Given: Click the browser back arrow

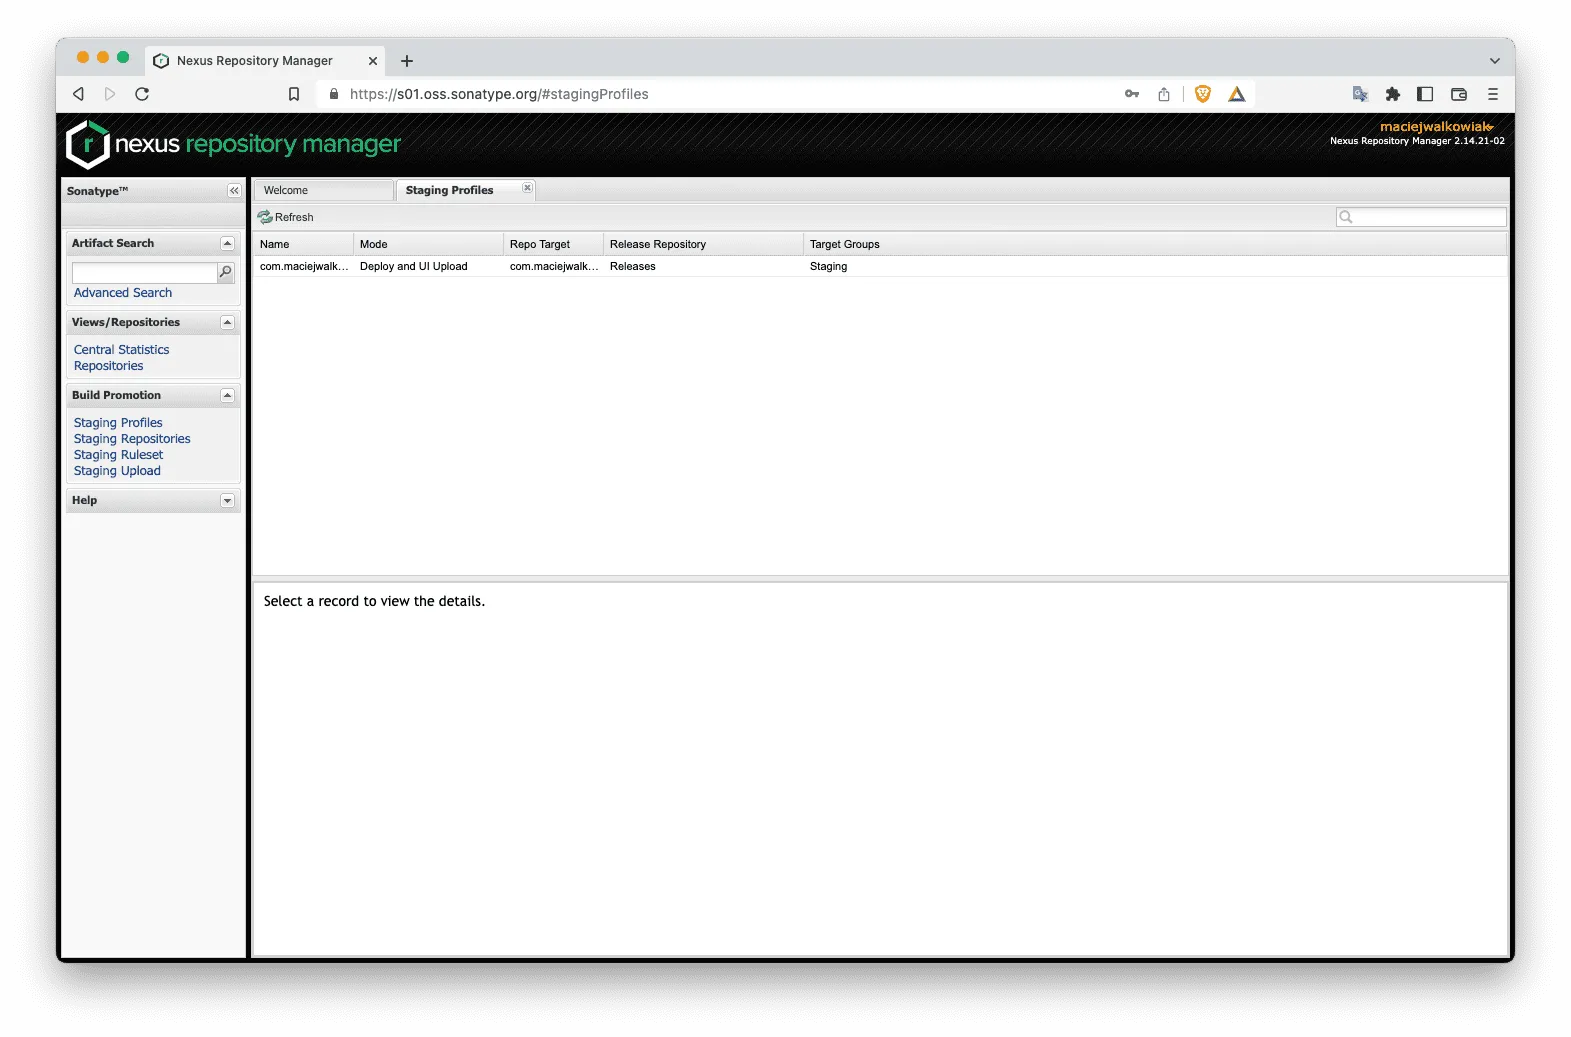Looking at the screenshot, I should 78,94.
